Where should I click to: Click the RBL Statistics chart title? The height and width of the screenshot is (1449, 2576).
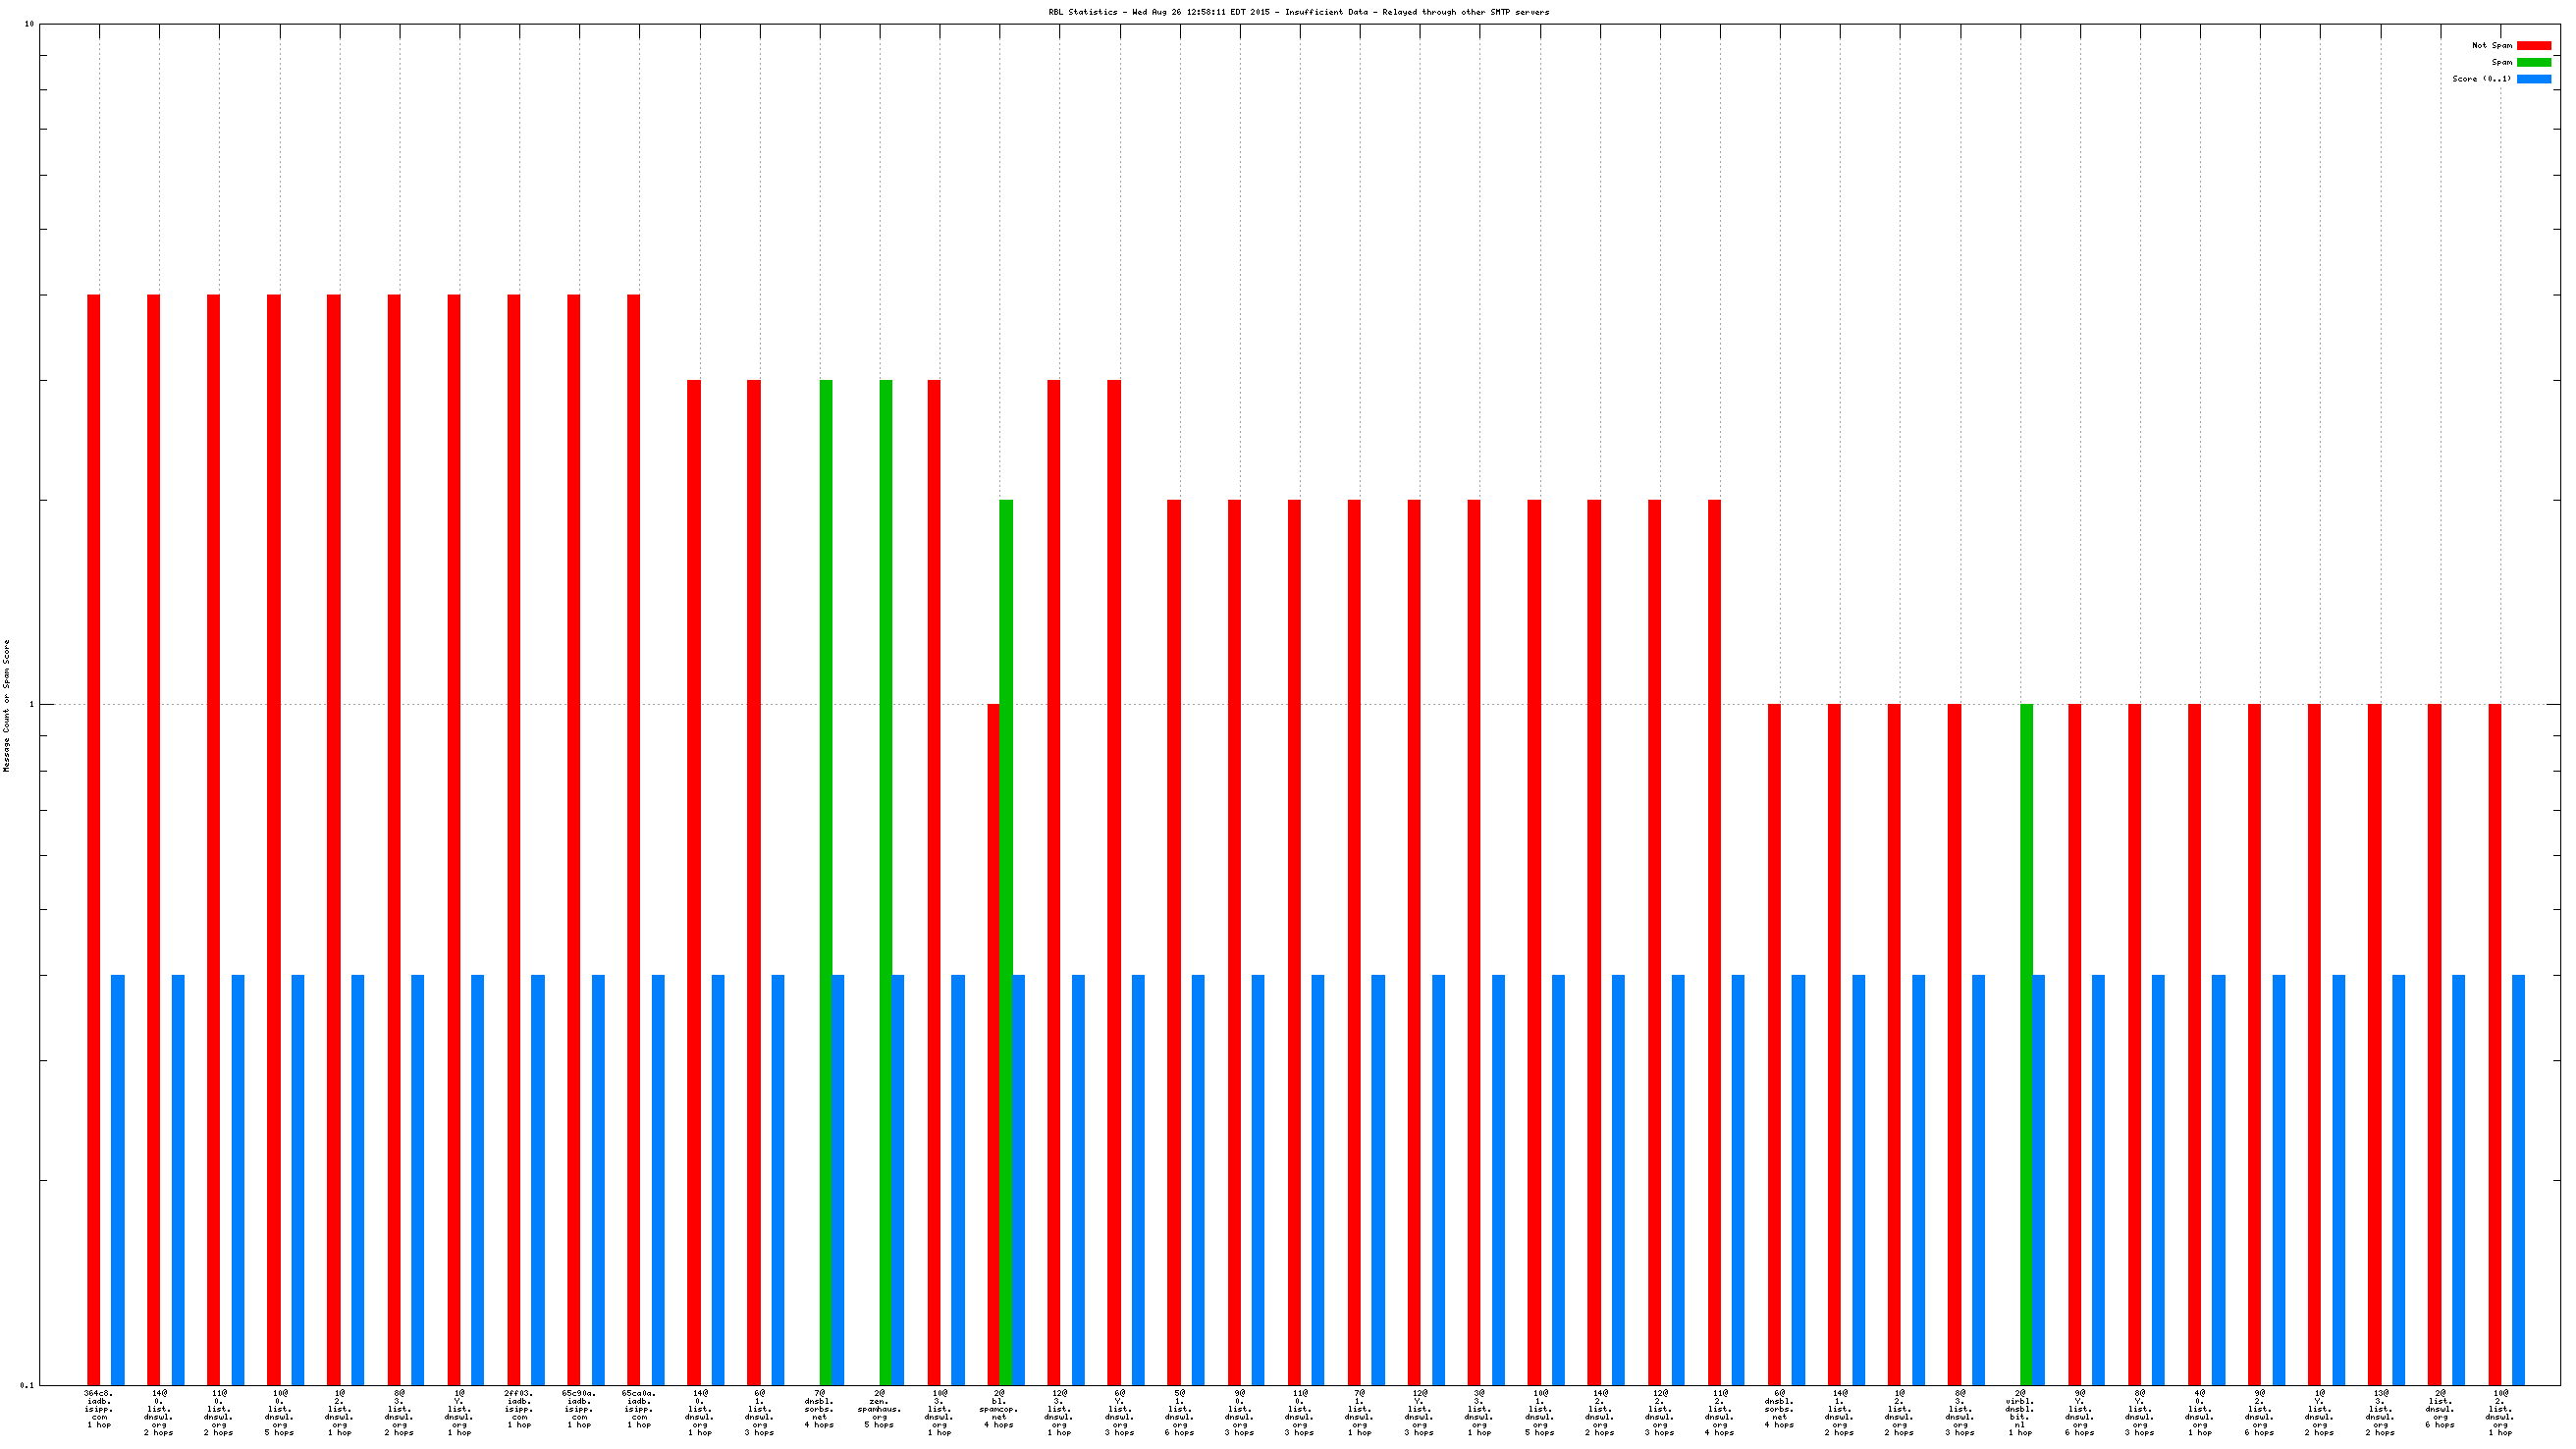click(1298, 12)
